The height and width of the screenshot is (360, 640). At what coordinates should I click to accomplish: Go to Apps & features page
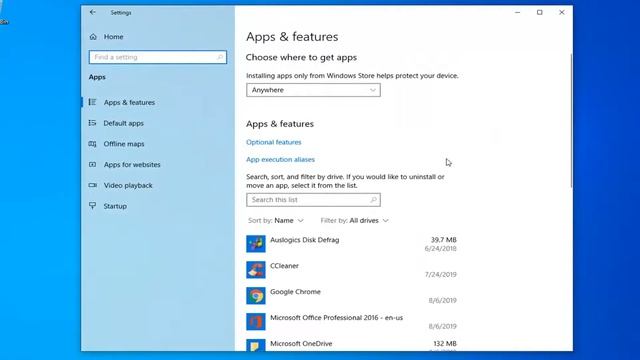point(129,102)
